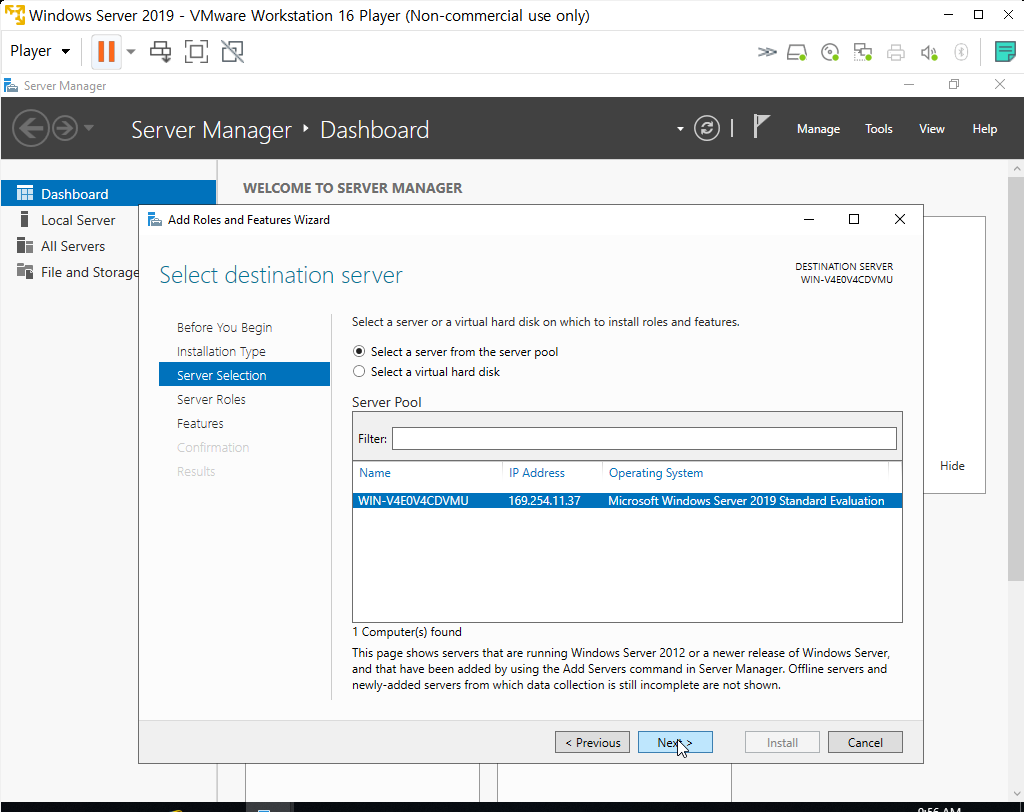Click the Server Manager title bar icon
The image size is (1024, 812).
[x=10, y=86]
